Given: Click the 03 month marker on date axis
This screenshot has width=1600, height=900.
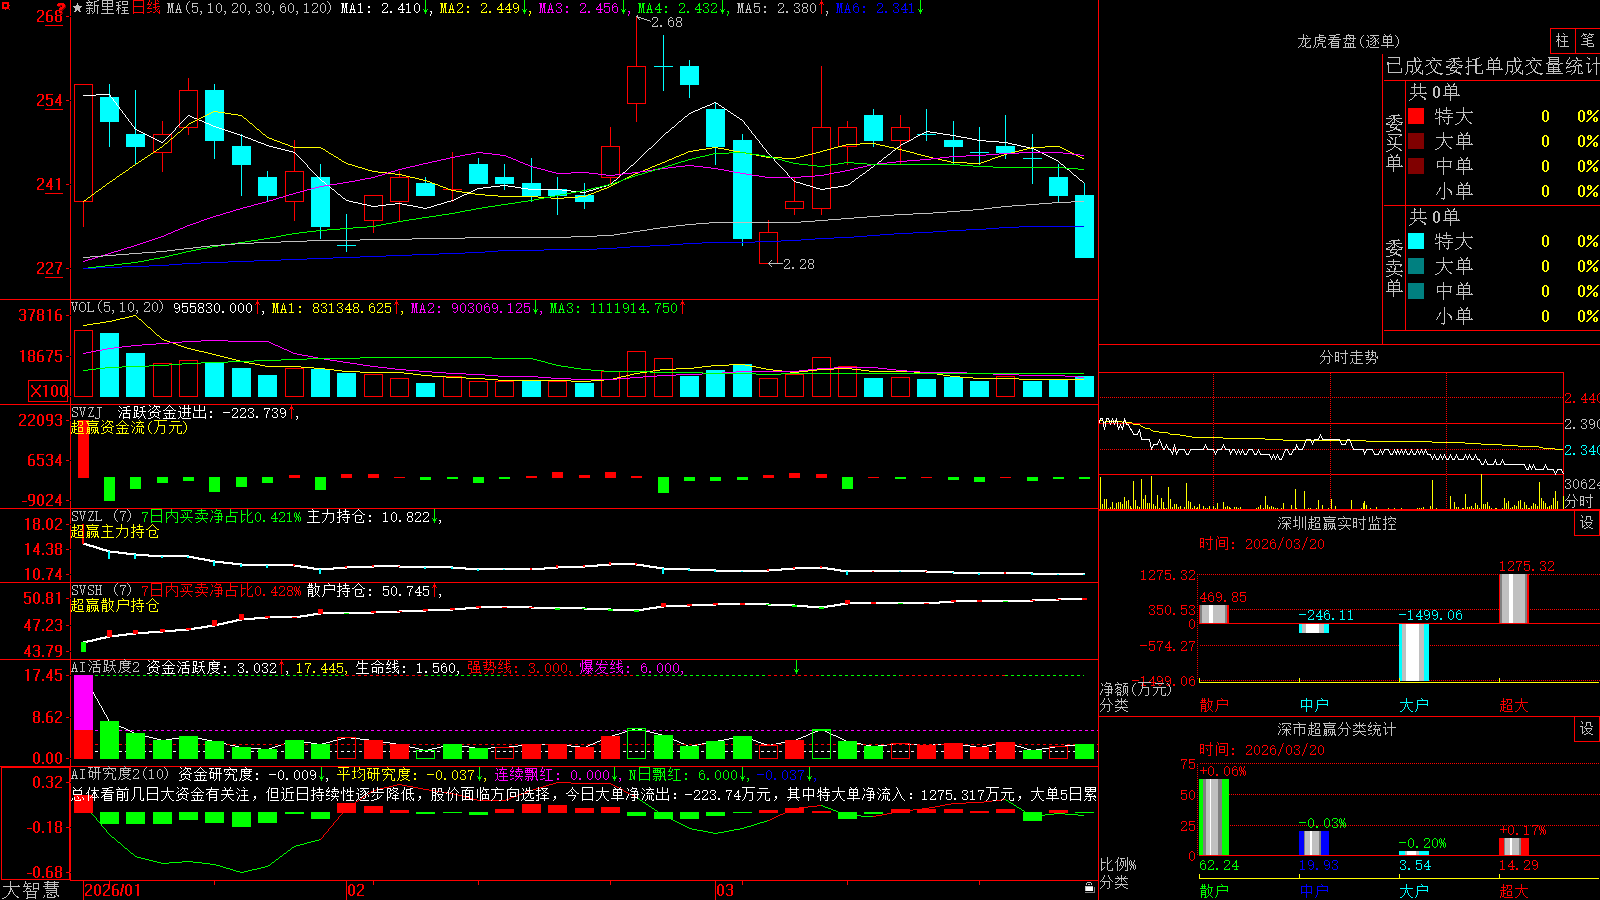Looking at the screenshot, I should (x=725, y=890).
